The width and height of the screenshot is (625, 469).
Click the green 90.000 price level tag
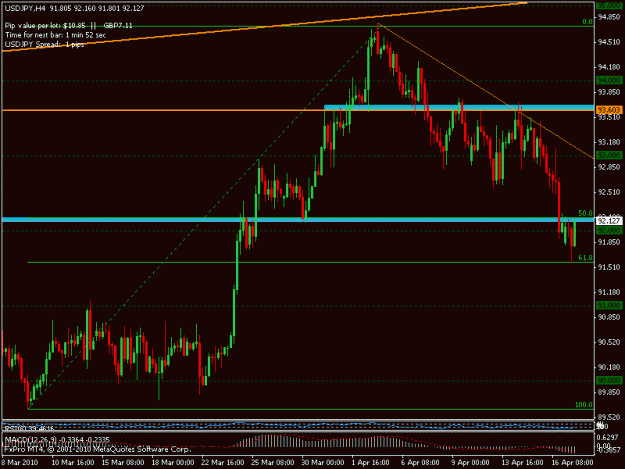[x=609, y=381]
